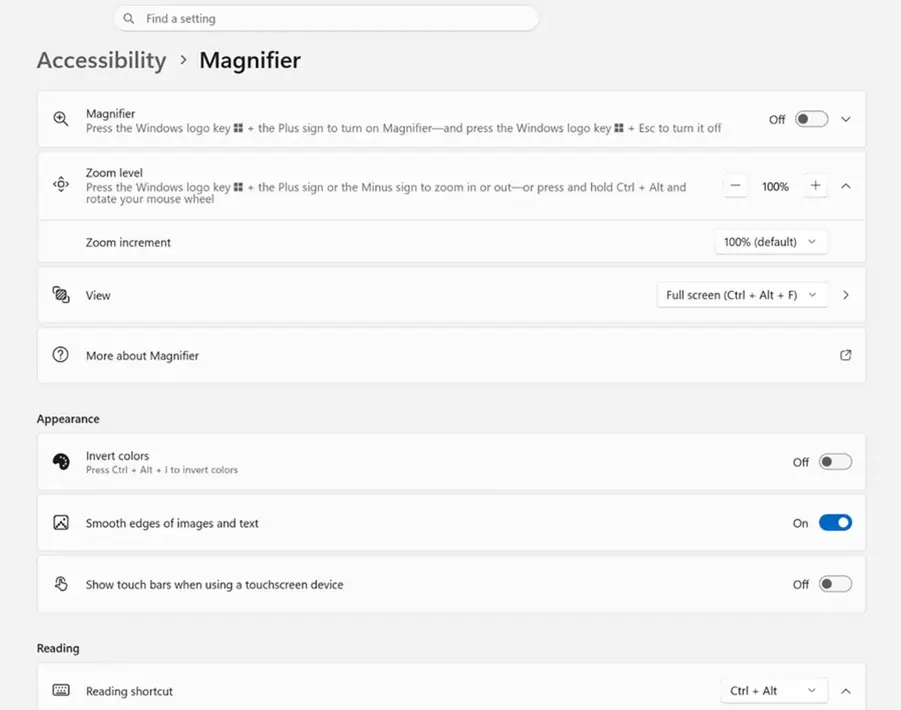Open the Zoom increment 100% dropdown
The width and height of the screenshot is (901, 710).
click(771, 242)
